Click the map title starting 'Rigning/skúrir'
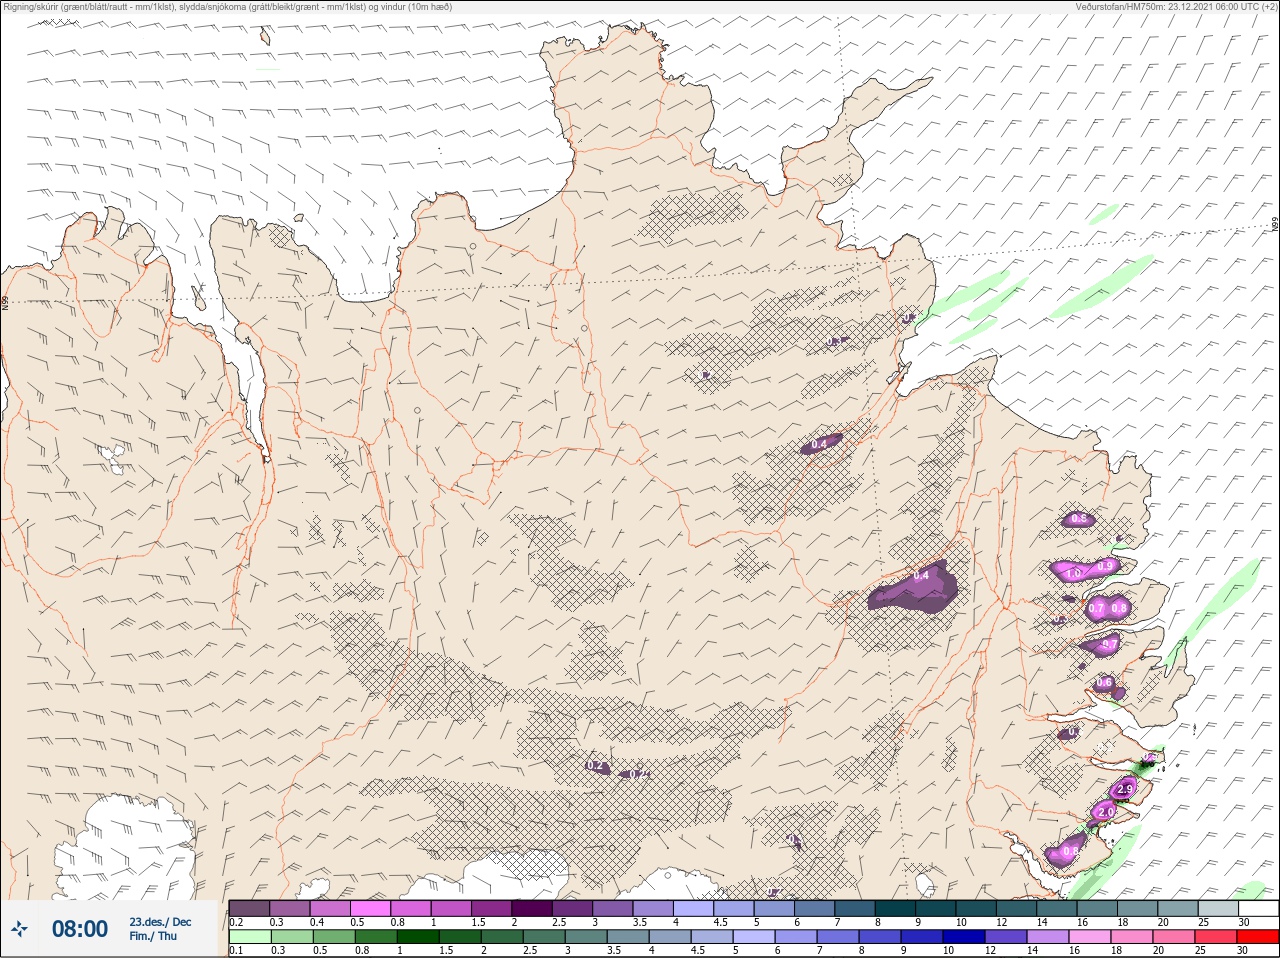 pos(227,7)
